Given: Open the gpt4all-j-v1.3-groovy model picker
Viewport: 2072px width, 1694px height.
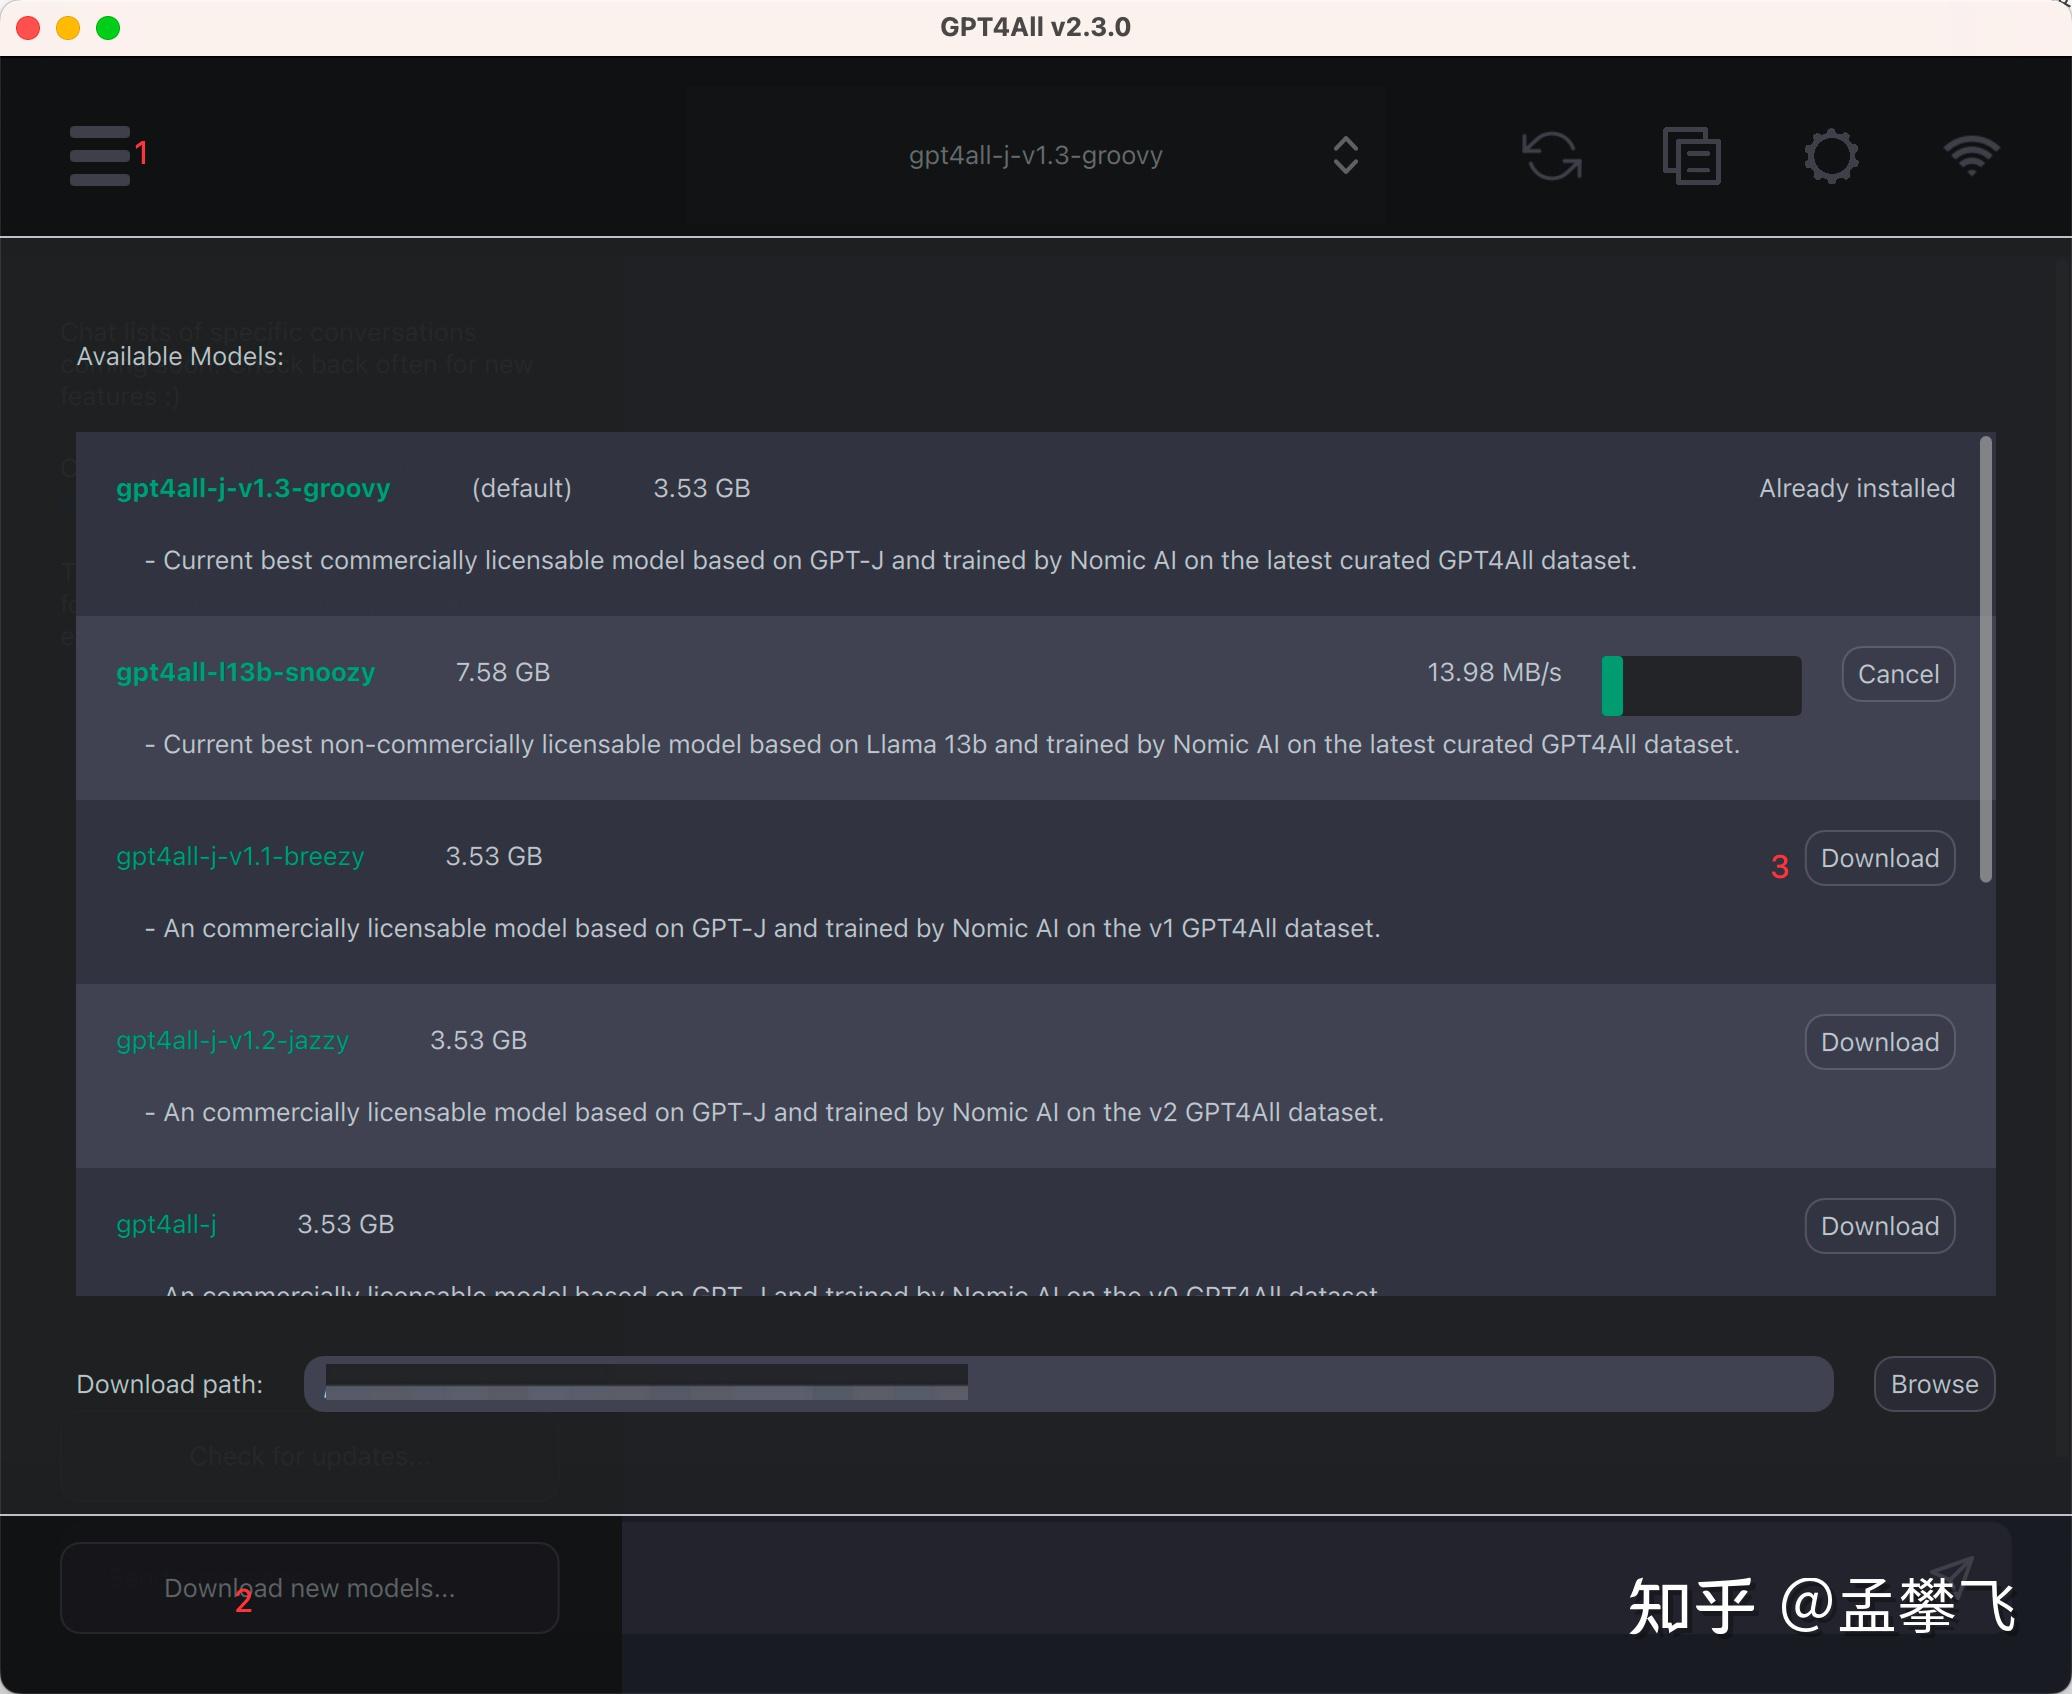Looking at the screenshot, I should pos(1035,155).
